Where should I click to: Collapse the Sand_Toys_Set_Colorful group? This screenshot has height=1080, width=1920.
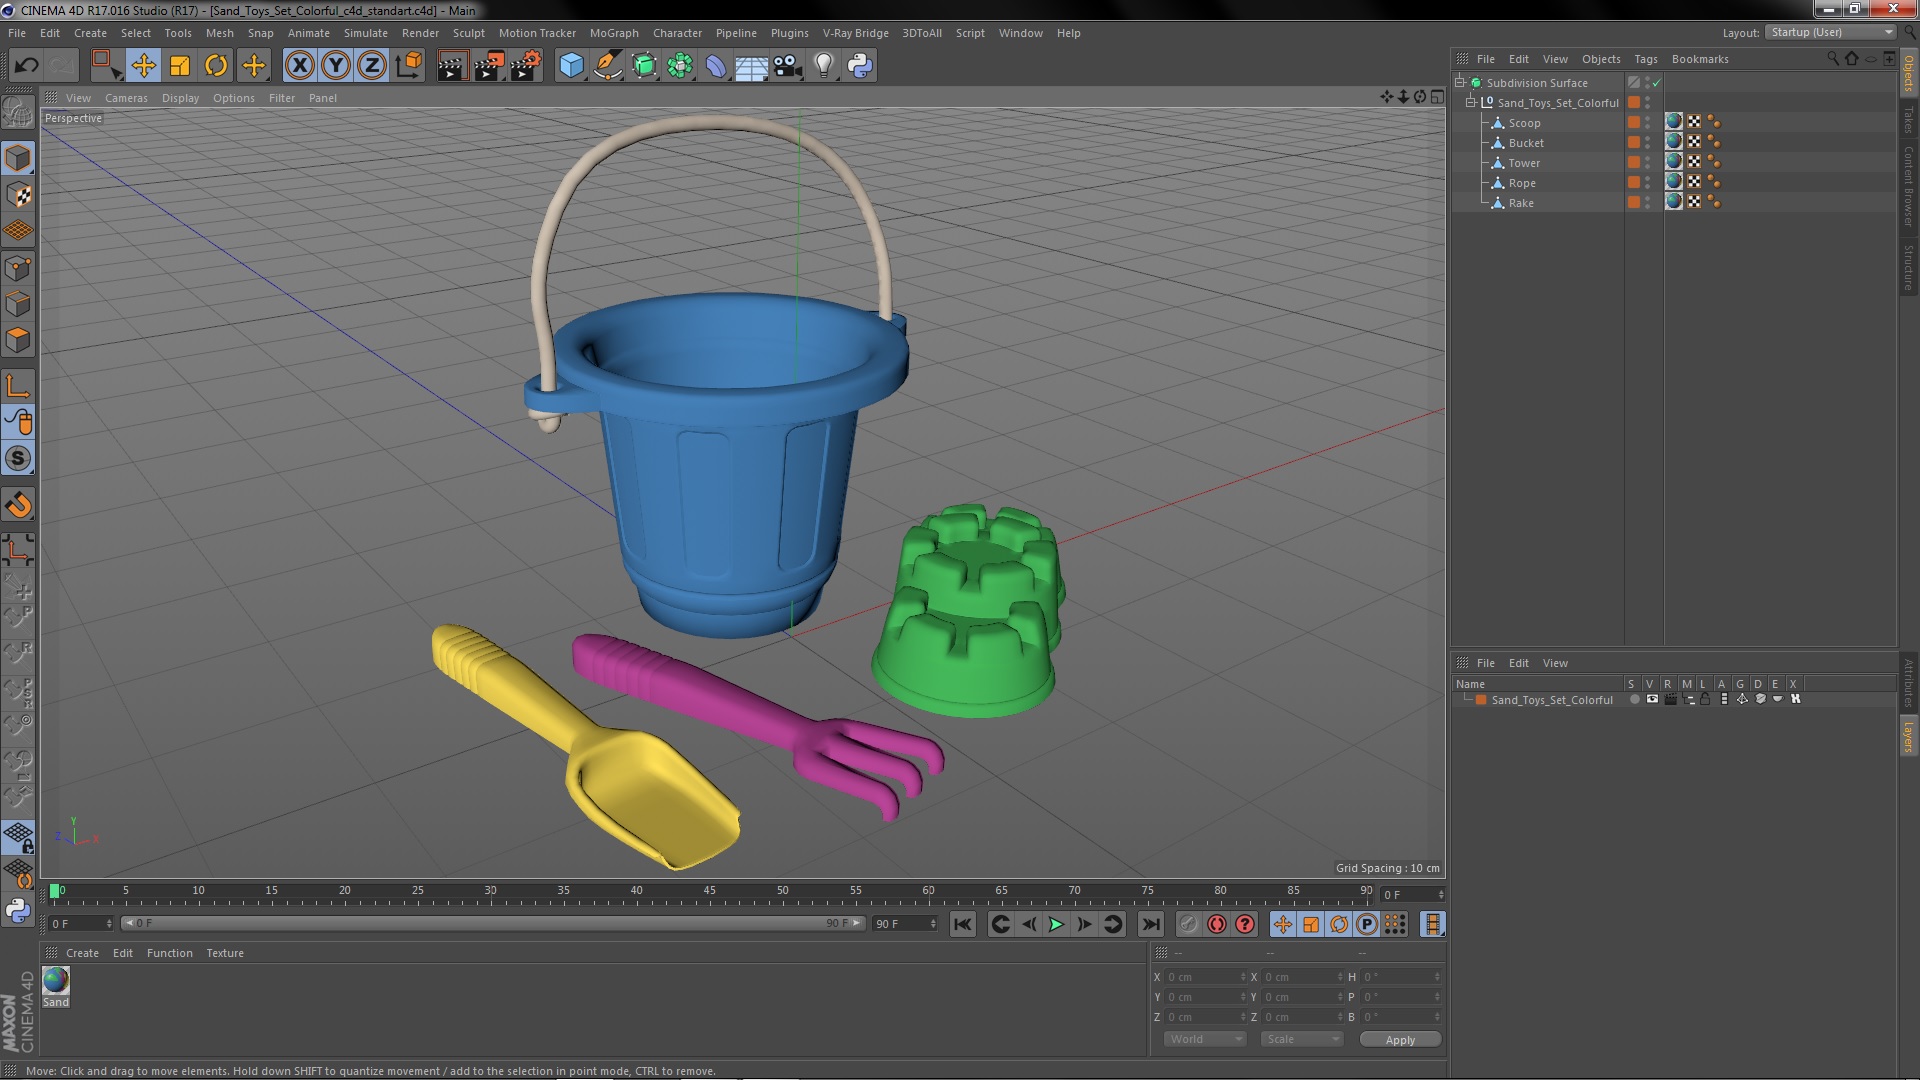click(1471, 103)
